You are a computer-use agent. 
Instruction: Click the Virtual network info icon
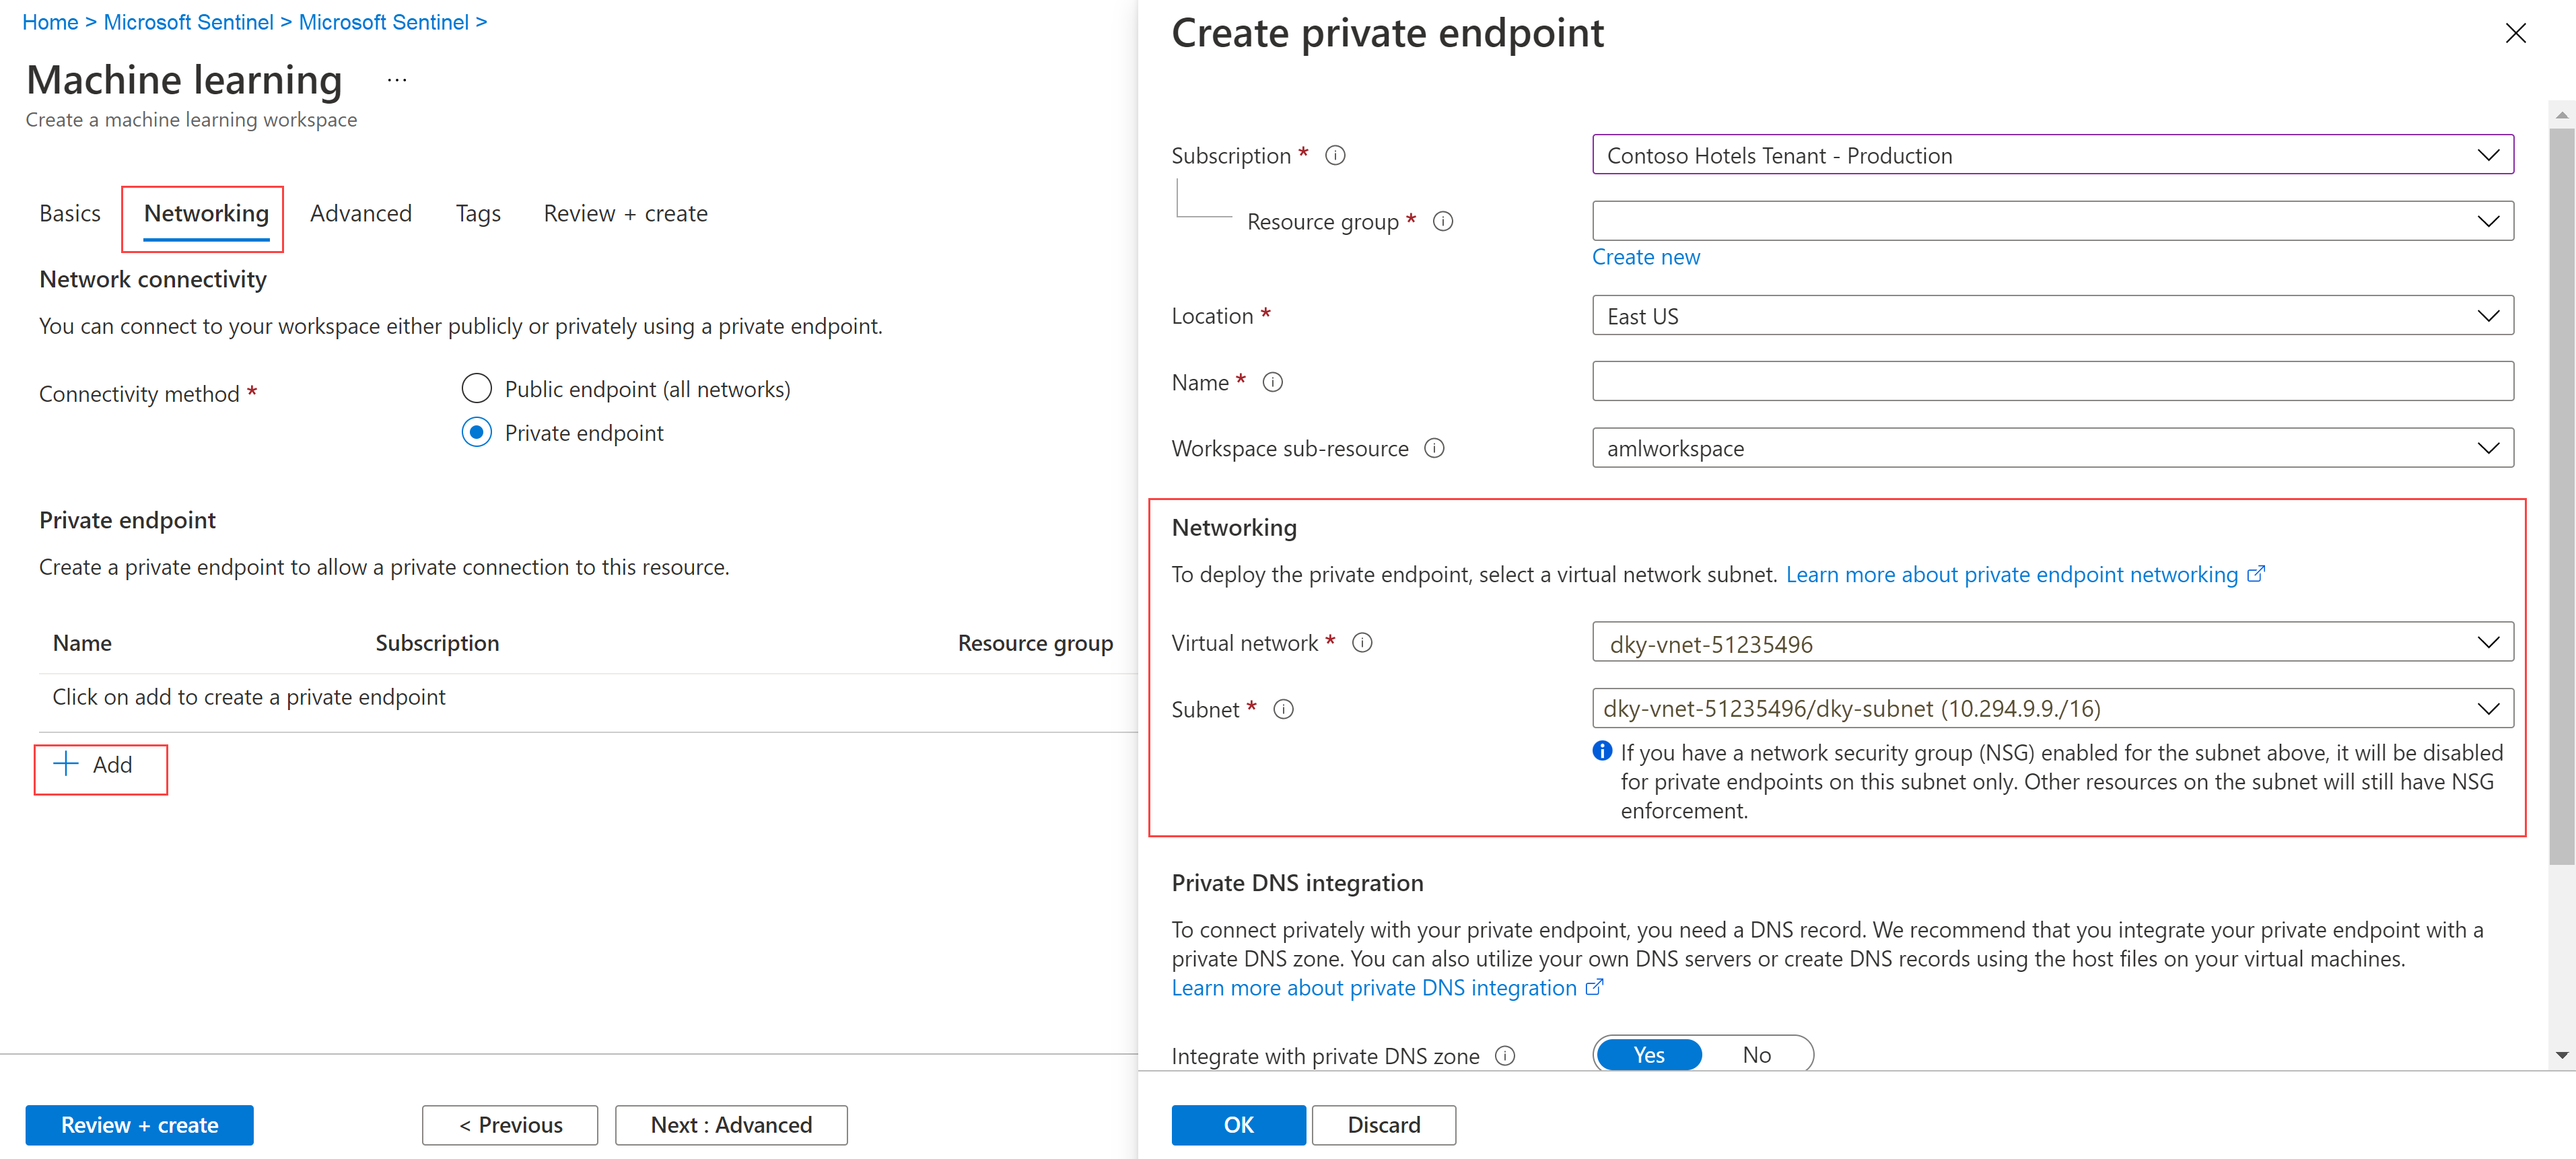pyautogui.click(x=1363, y=643)
